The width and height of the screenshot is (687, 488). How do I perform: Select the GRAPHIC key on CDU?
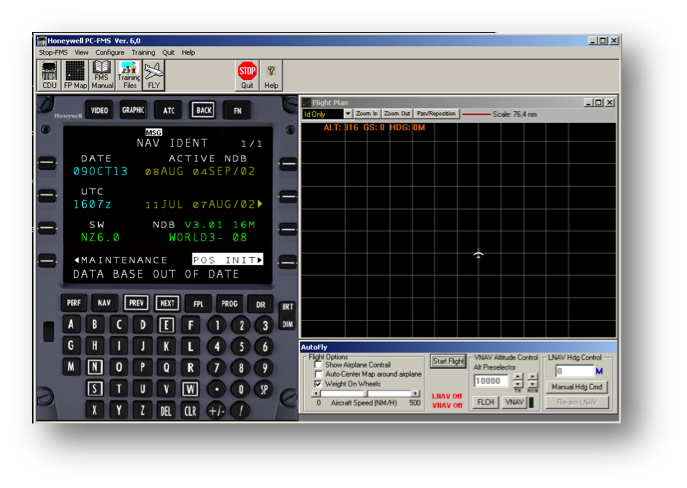click(x=133, y=110)
